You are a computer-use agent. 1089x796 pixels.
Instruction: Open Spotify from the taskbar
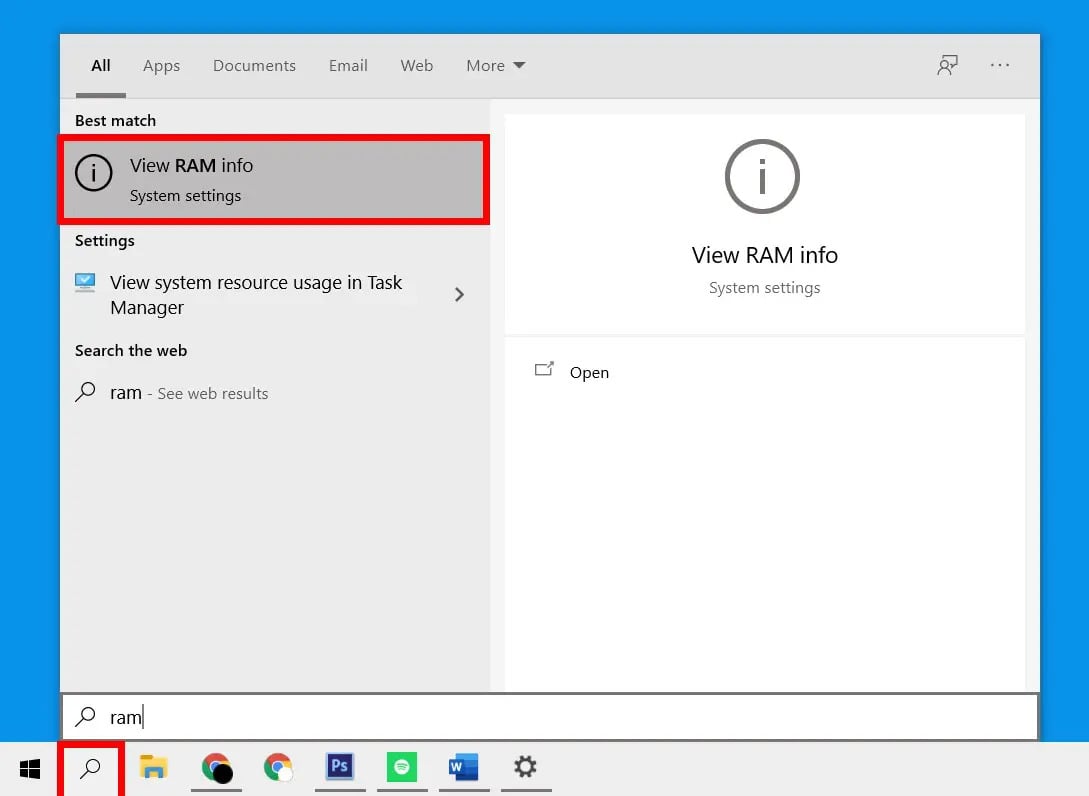pos(402,769)
